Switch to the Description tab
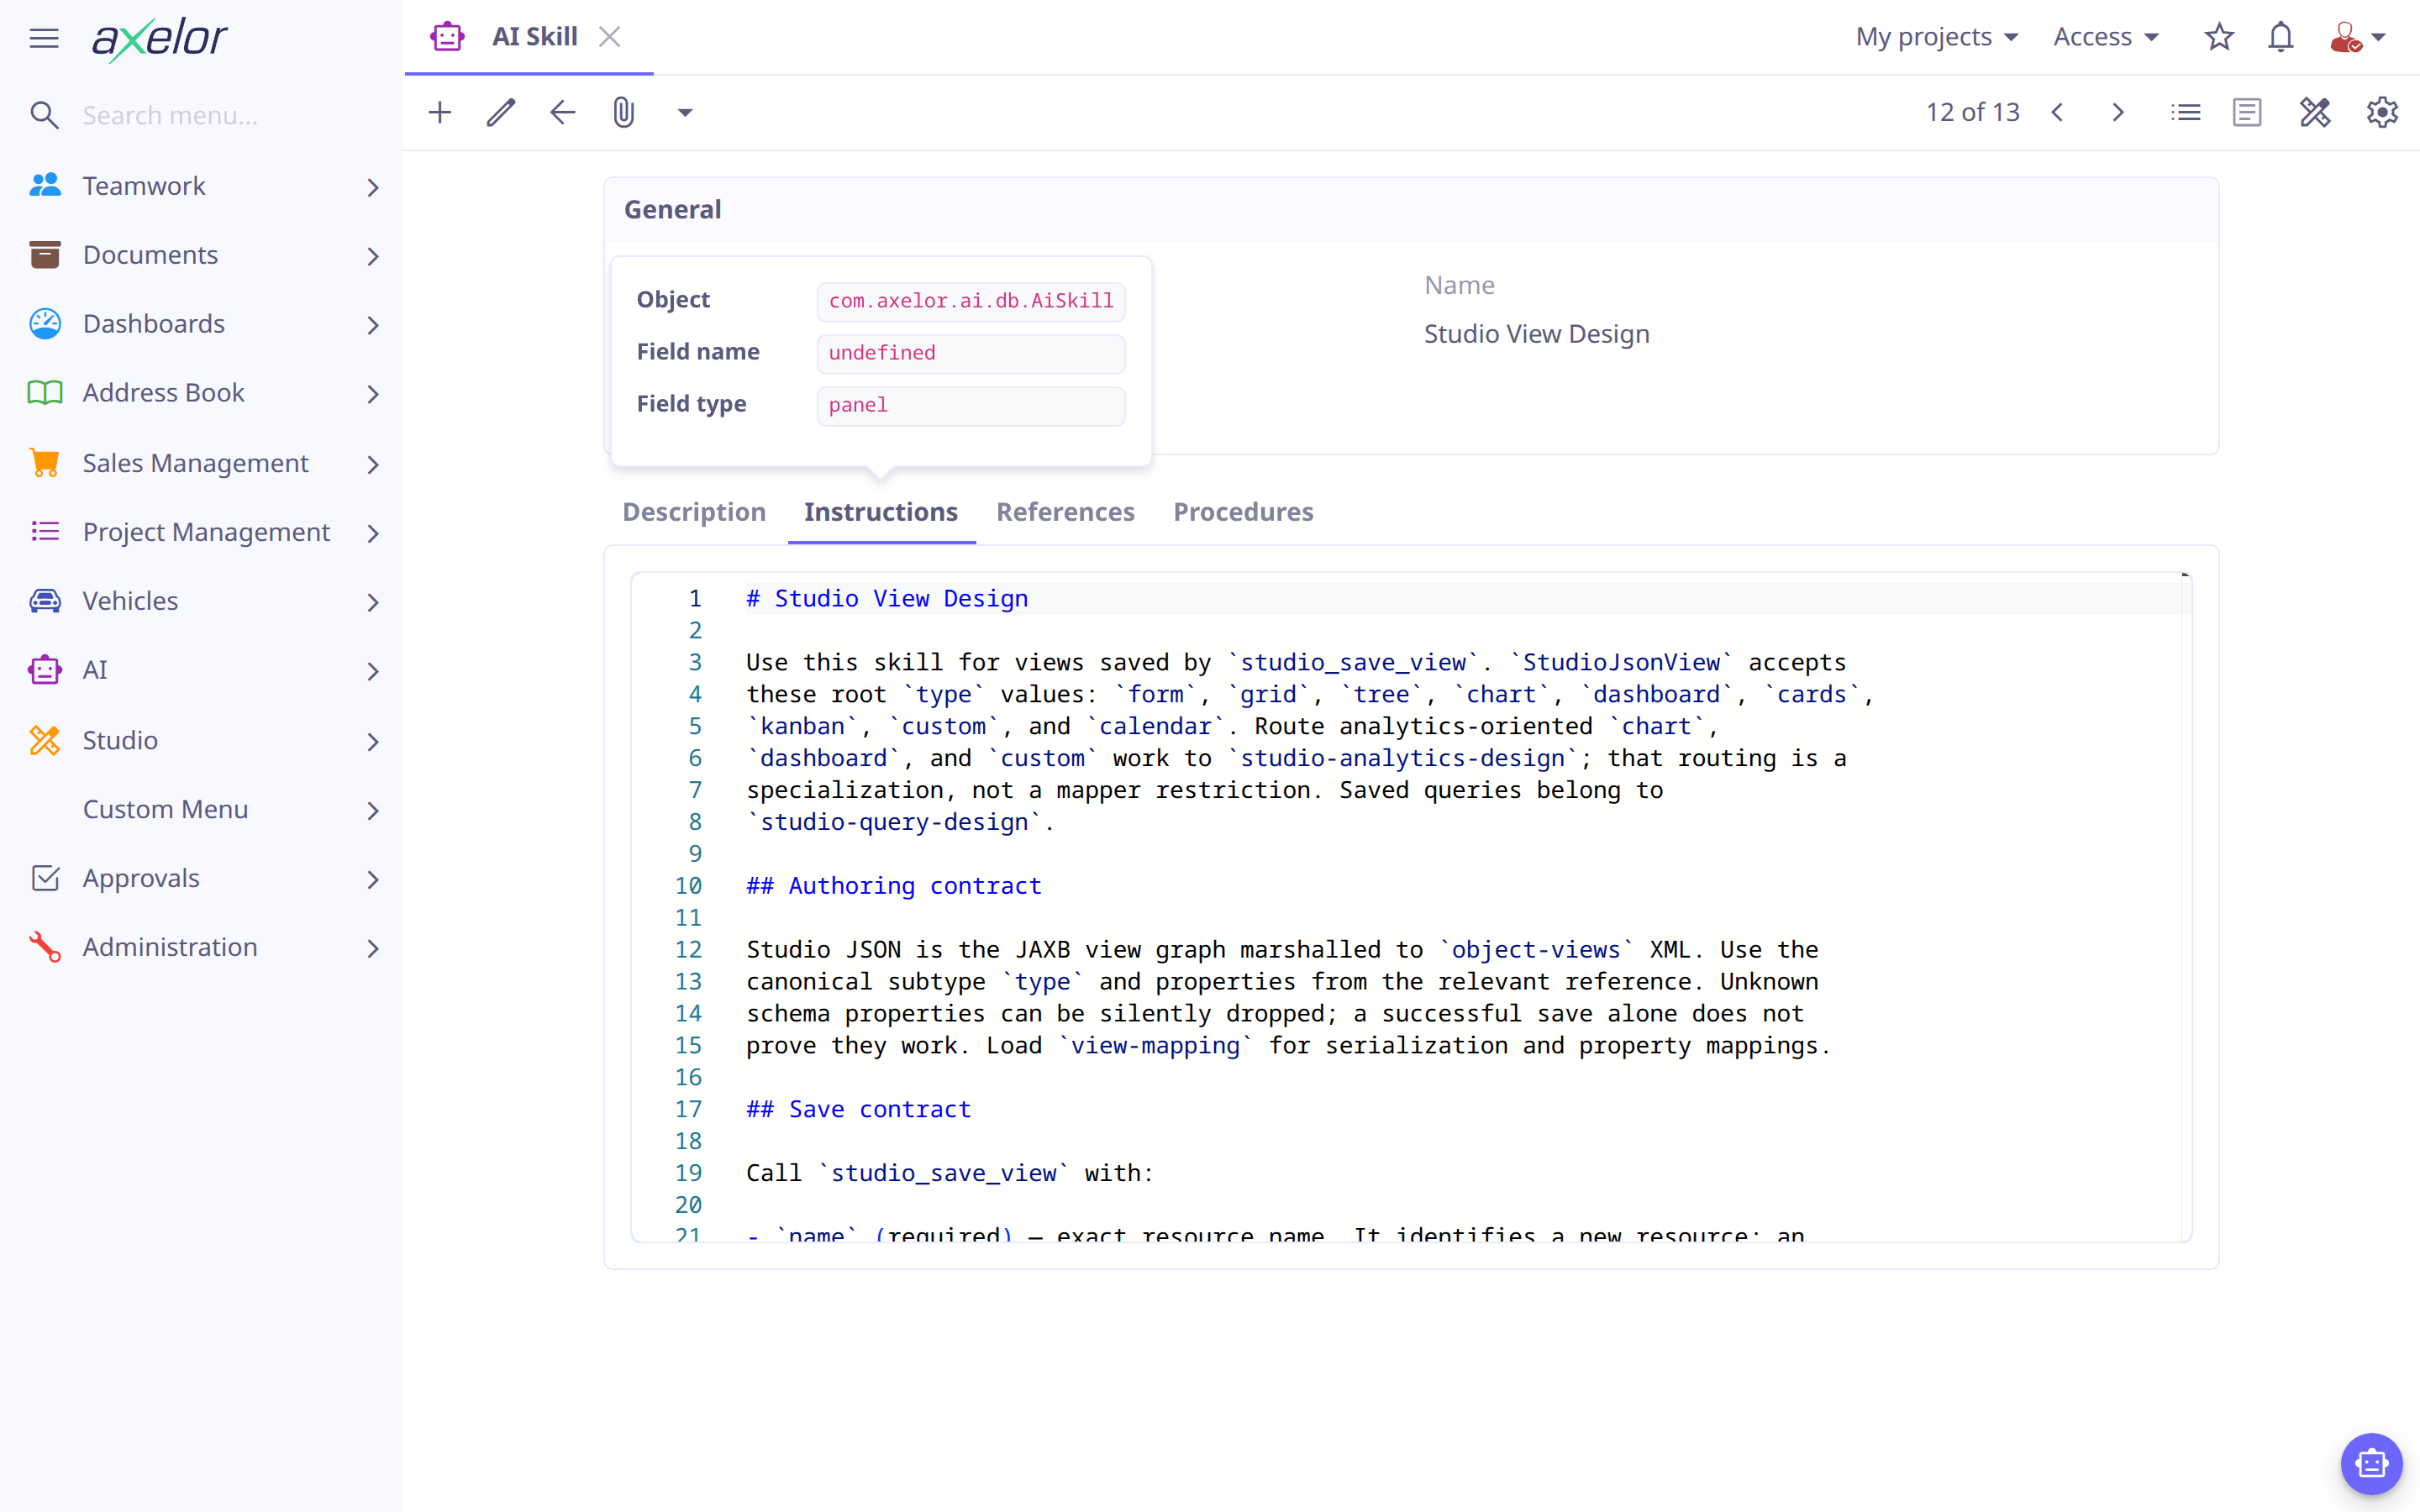 pos(694,512)
